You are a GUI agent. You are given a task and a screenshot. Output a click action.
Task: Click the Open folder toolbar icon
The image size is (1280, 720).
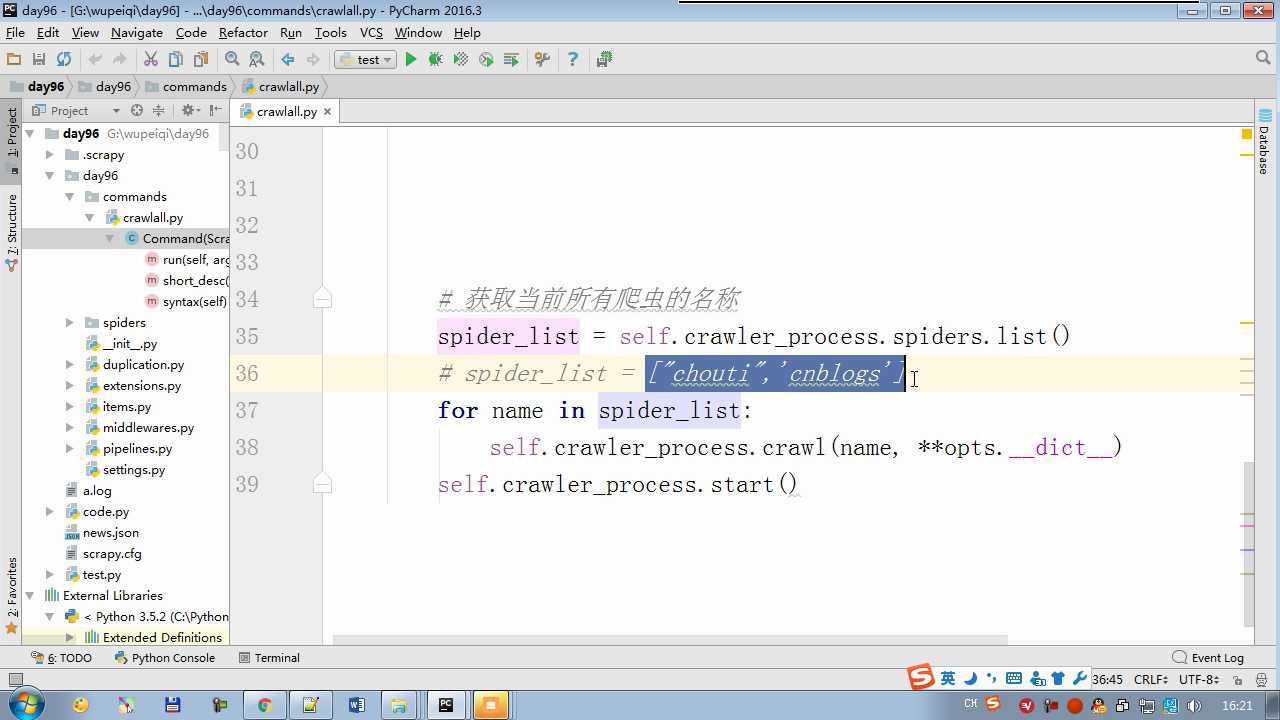(x=14, y=60)
